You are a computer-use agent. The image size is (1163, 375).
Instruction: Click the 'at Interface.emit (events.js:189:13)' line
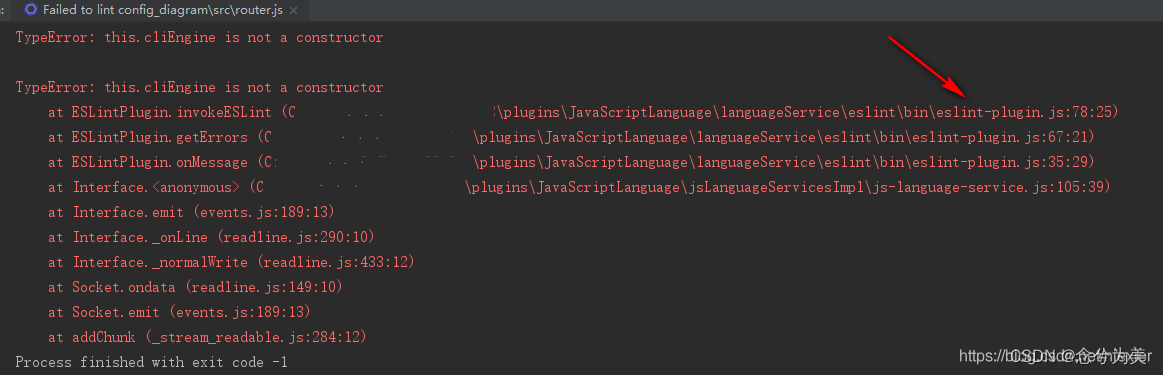point(191,213)
